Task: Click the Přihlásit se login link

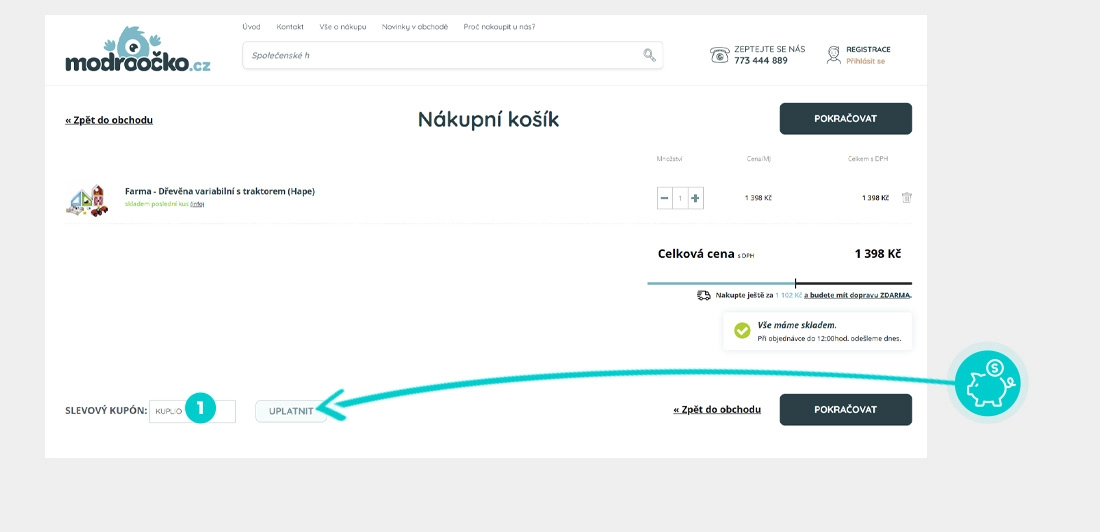Action: 865,61
